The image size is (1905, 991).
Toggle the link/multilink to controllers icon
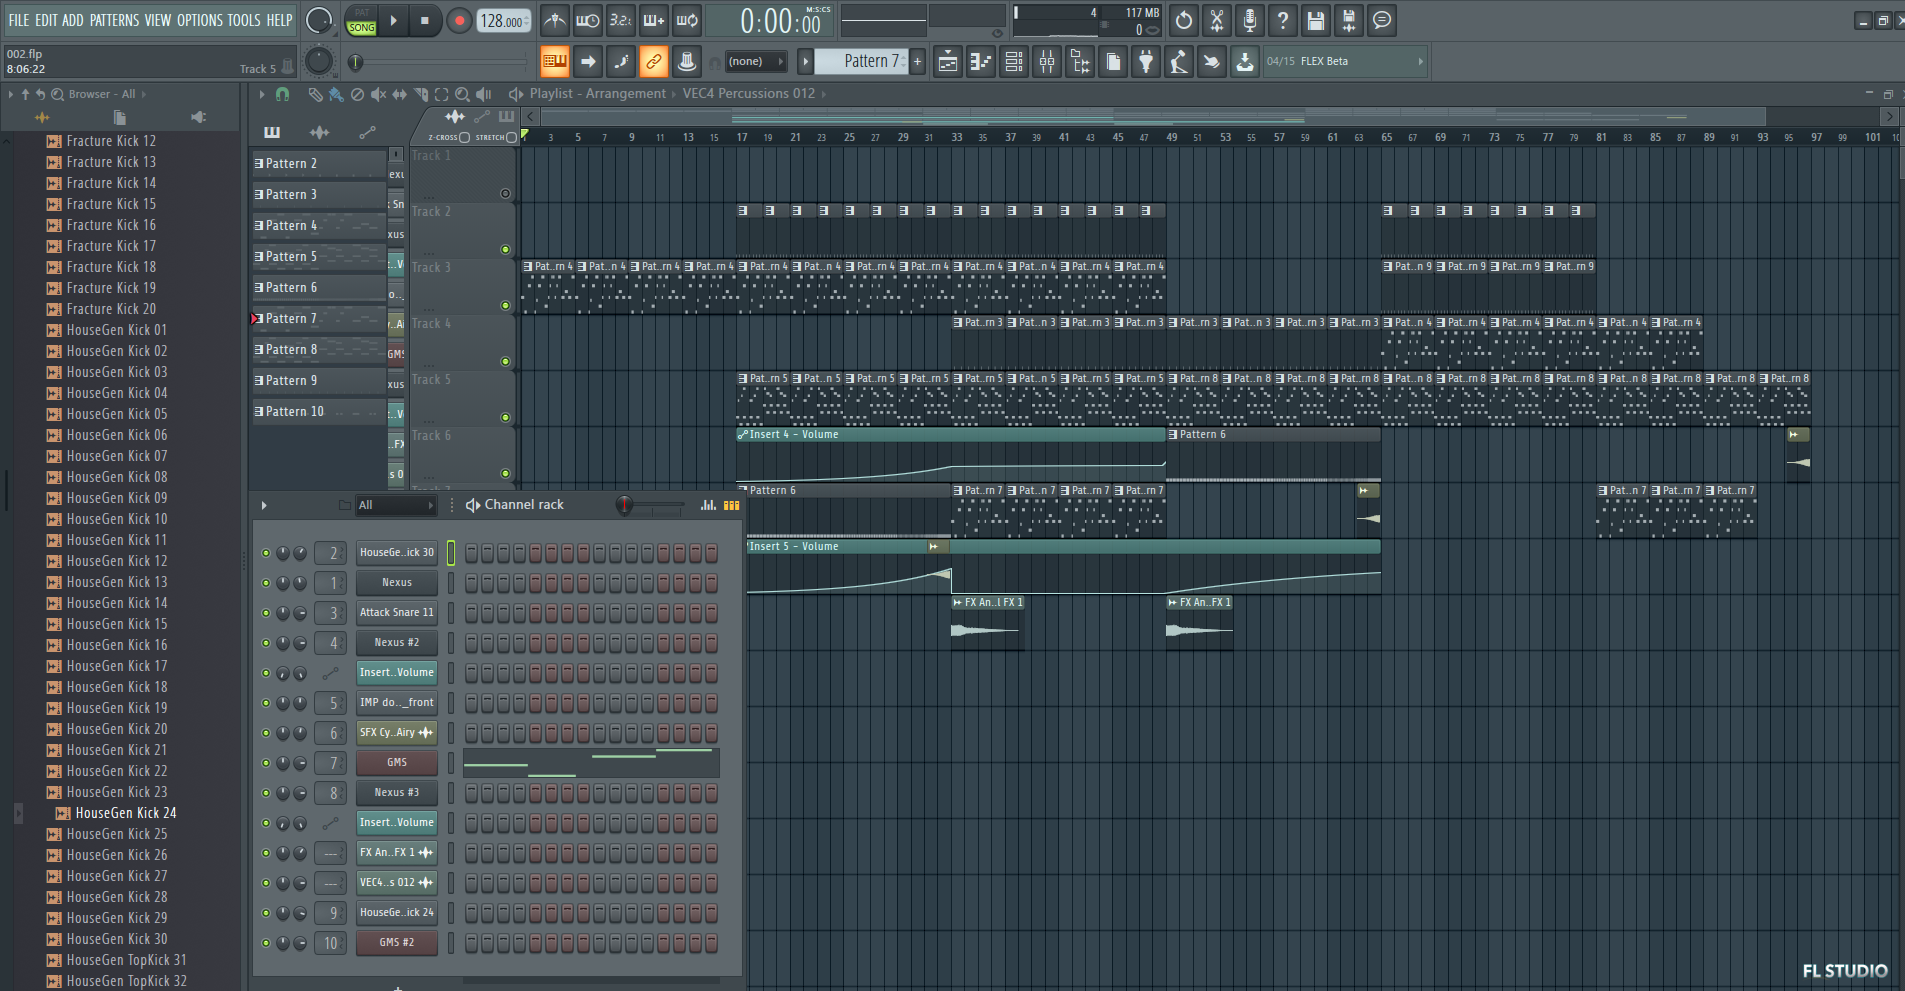coord(654,62)
